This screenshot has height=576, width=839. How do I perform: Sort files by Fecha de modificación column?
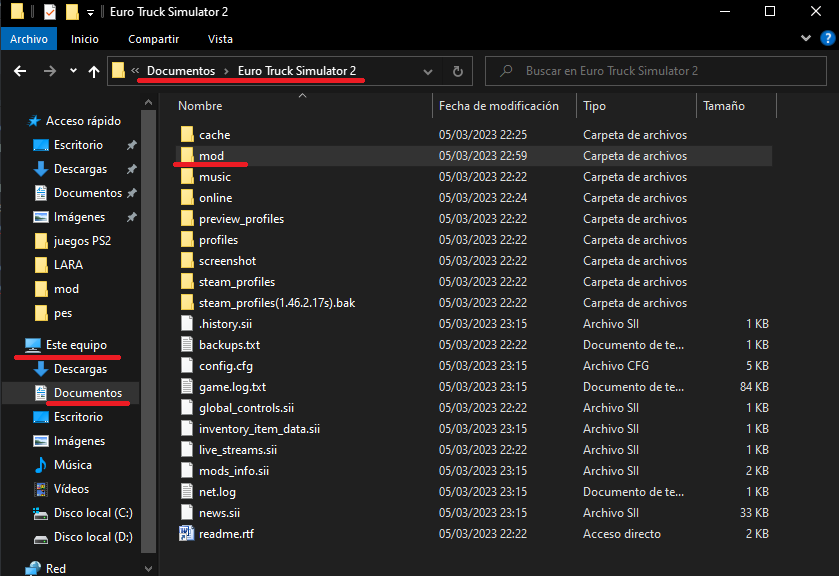click(498, 106)
